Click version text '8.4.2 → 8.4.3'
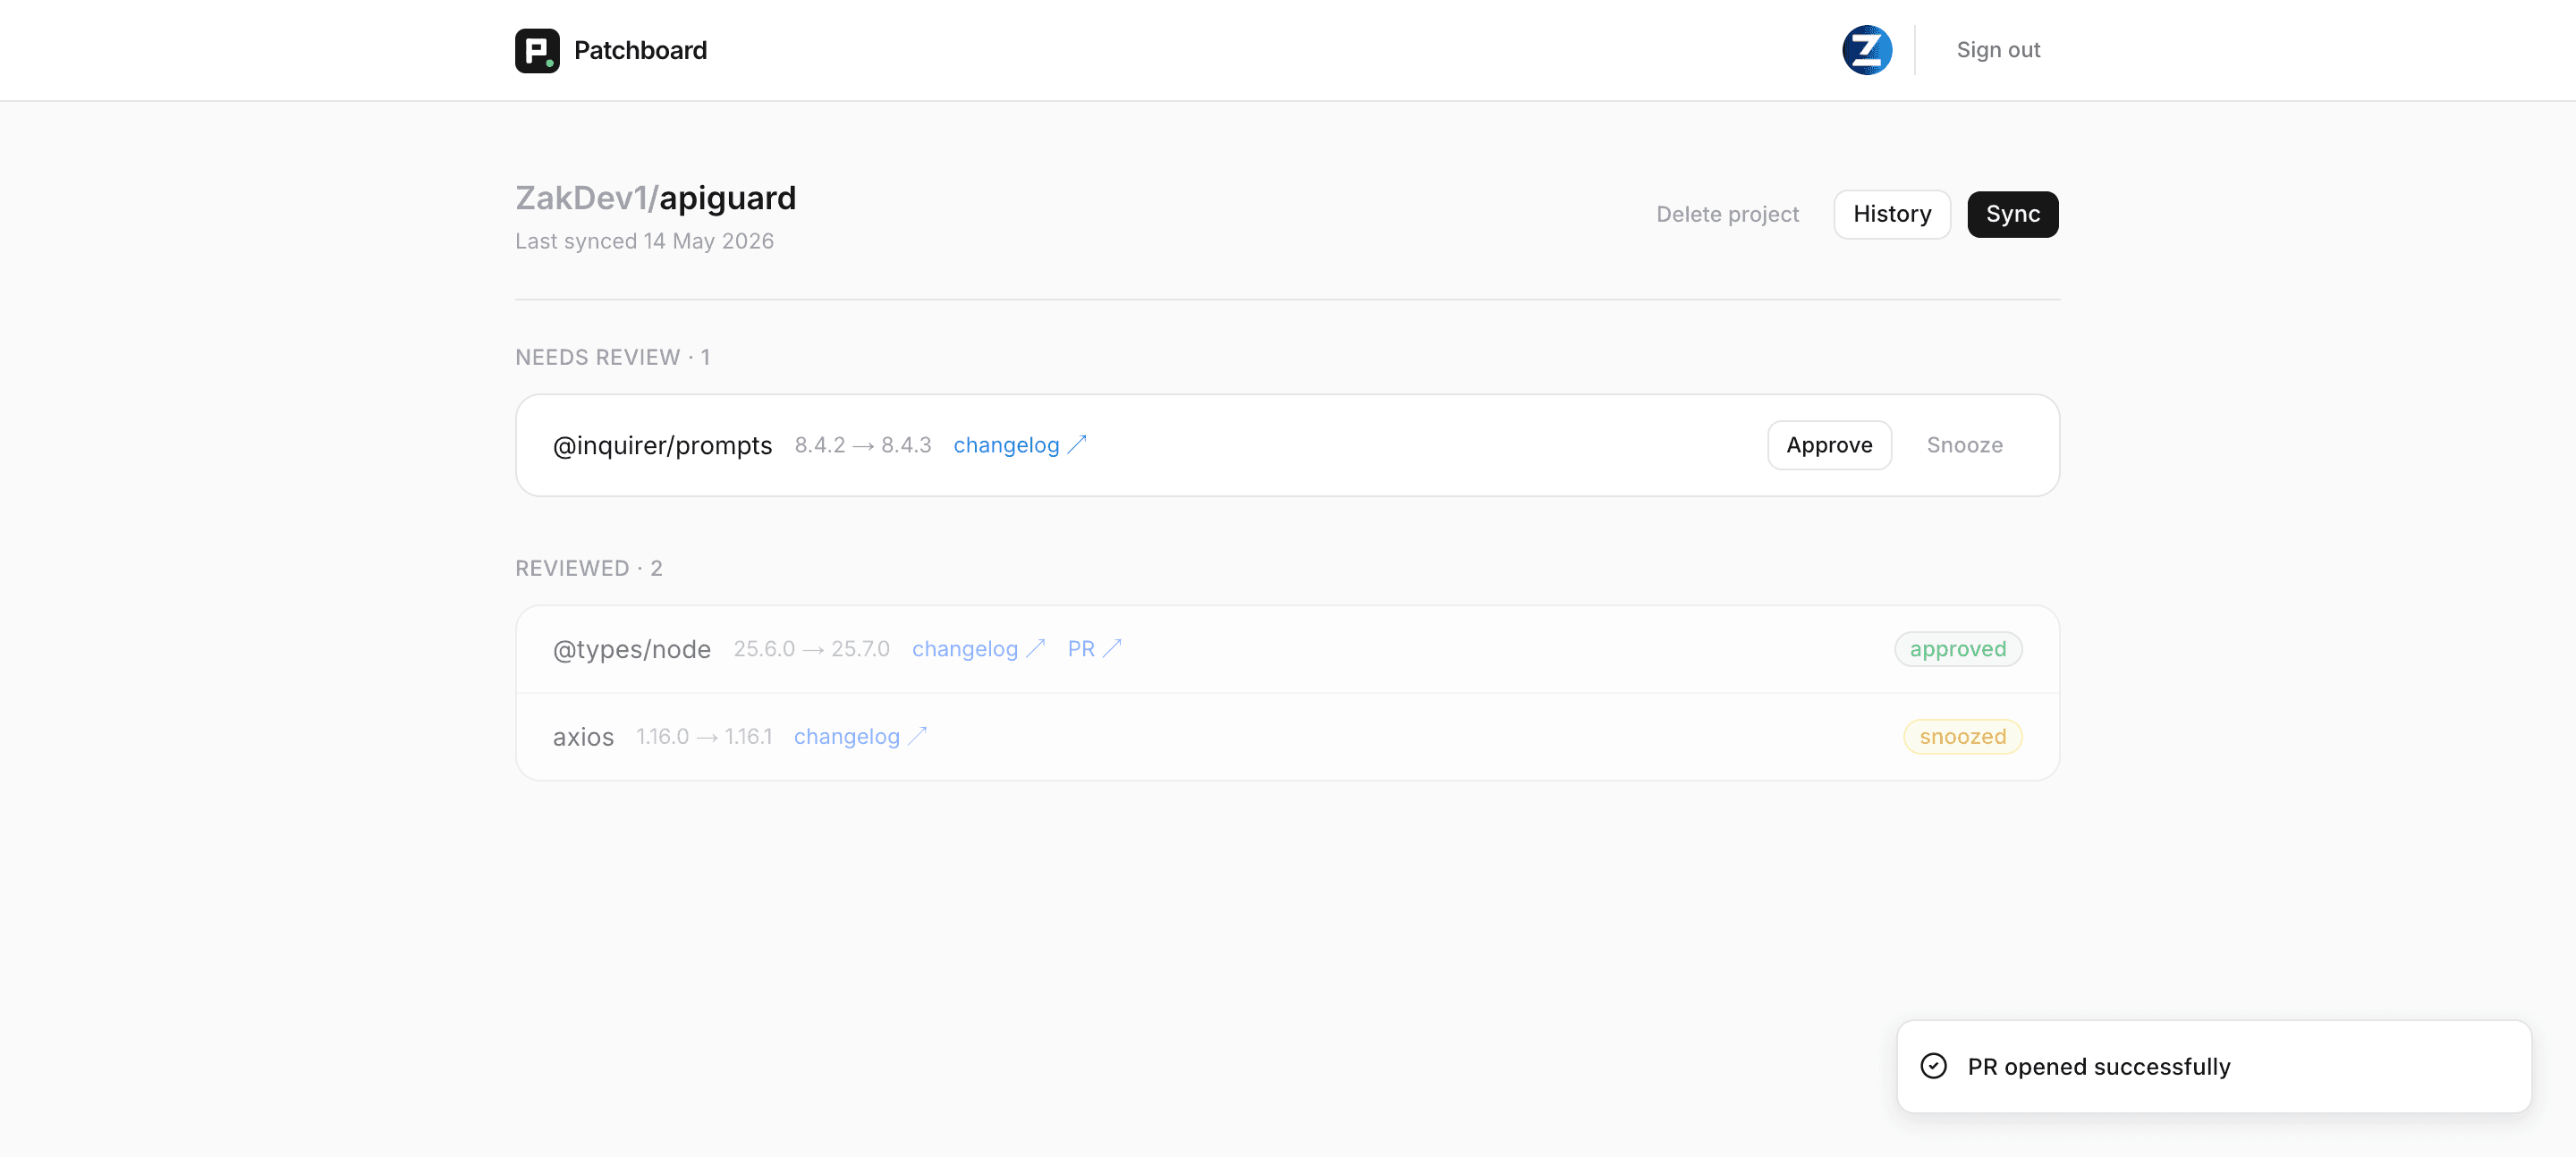 click(x=862, y=445)
